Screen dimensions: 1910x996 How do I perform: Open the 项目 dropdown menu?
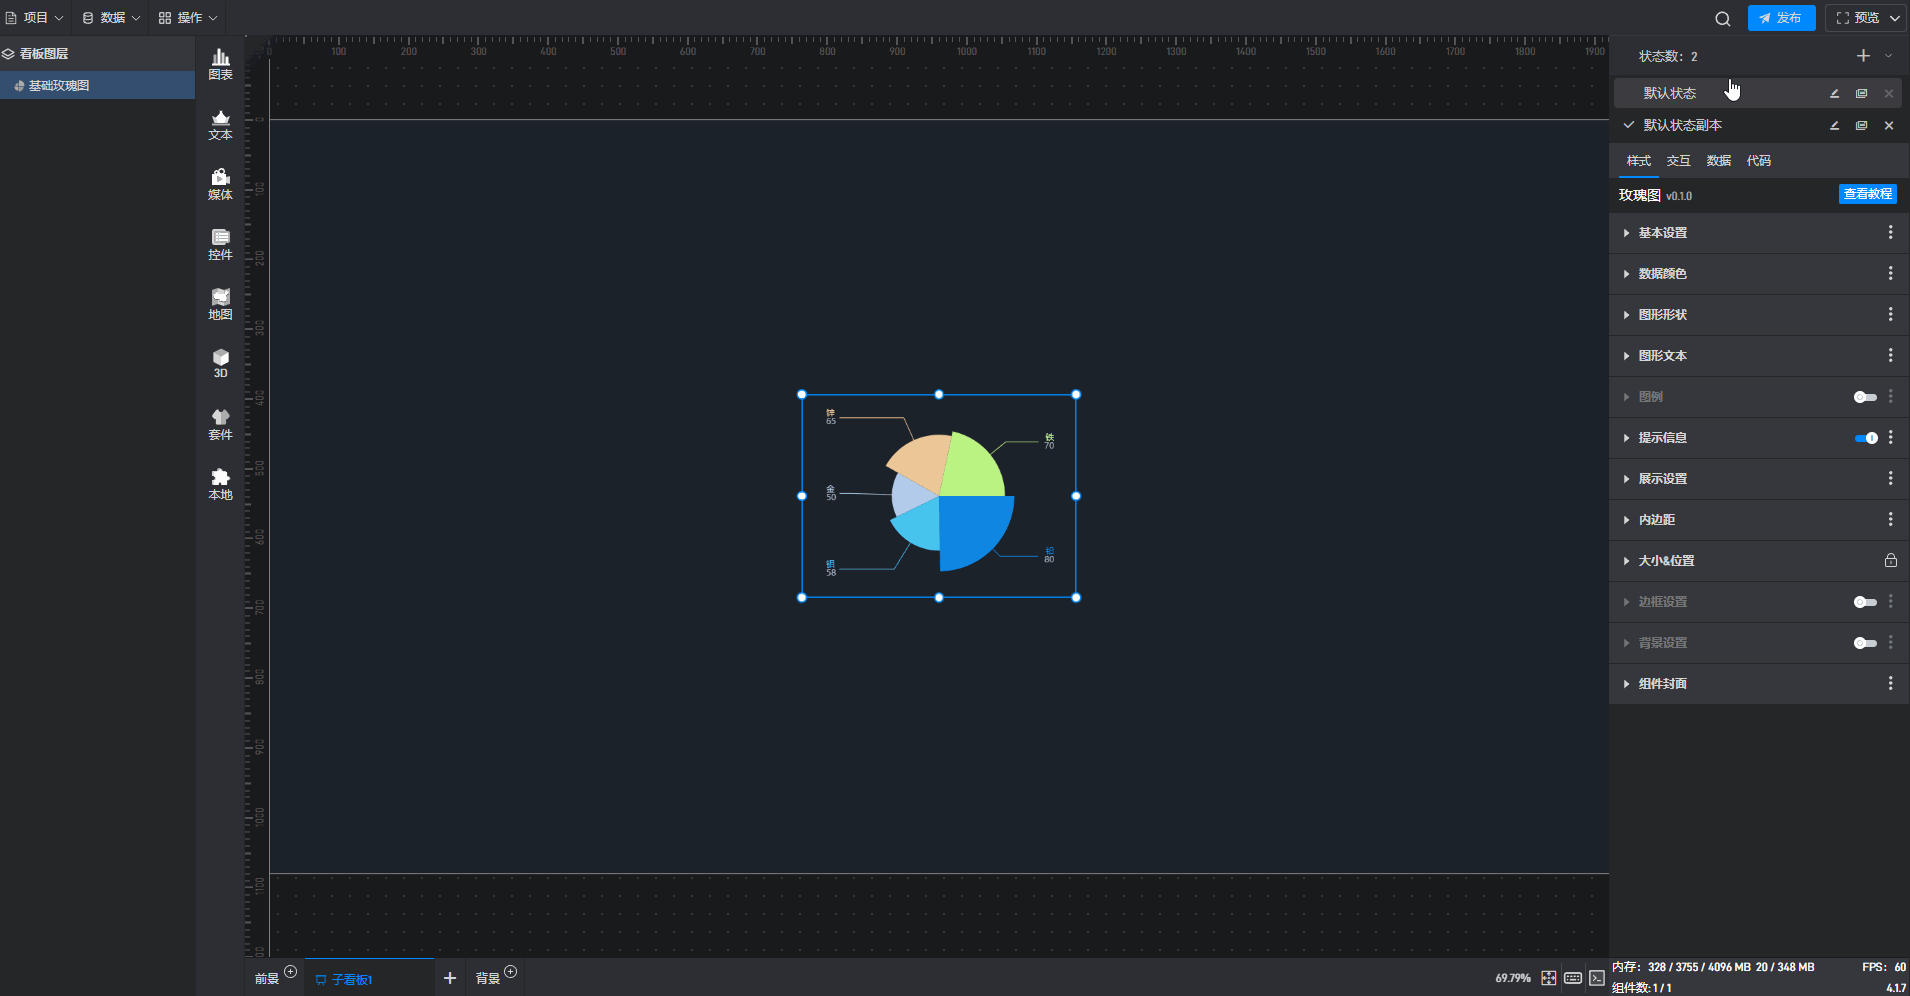[x=35, y=18]
